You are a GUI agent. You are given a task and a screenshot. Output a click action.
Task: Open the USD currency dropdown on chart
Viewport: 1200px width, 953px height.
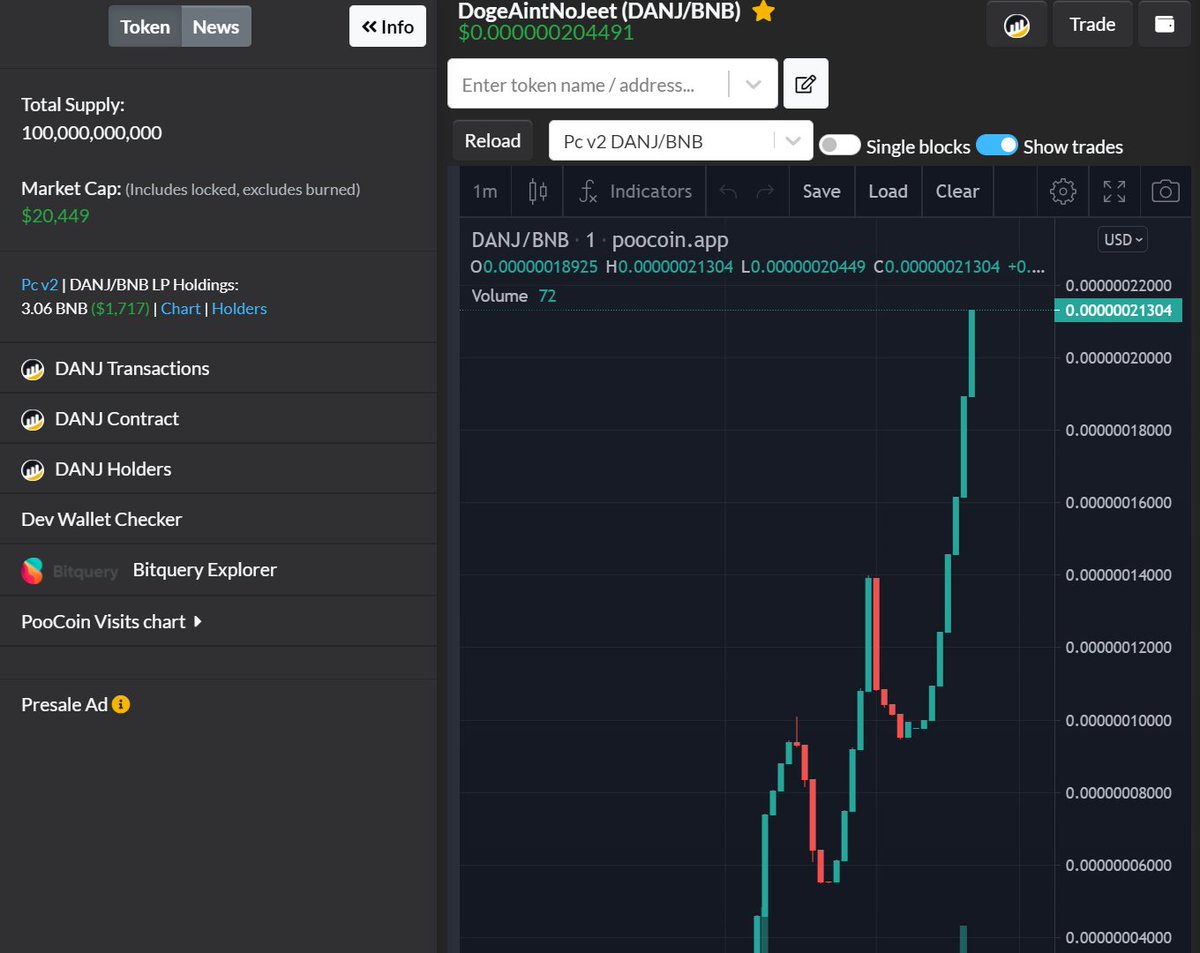pos(1123,239)
